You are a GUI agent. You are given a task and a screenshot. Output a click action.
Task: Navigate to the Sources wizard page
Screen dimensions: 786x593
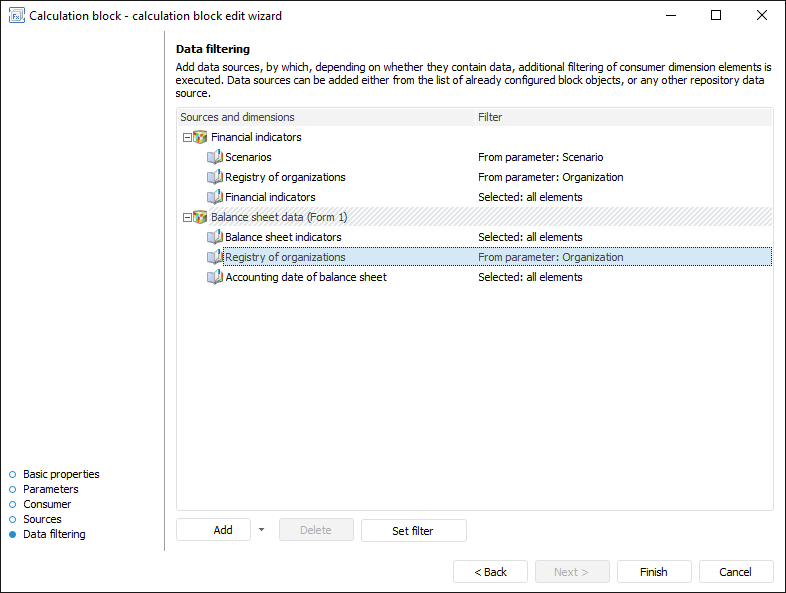pos(42,519)
